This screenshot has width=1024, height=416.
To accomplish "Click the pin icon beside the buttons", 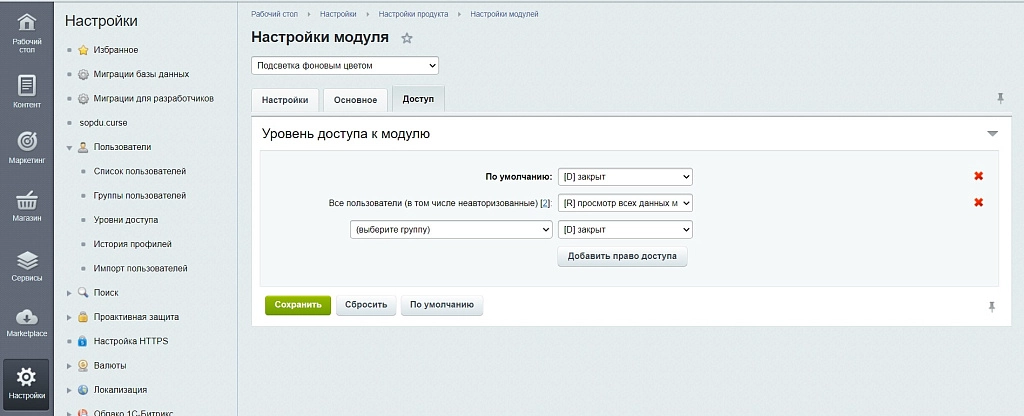I will click(992, 306).
